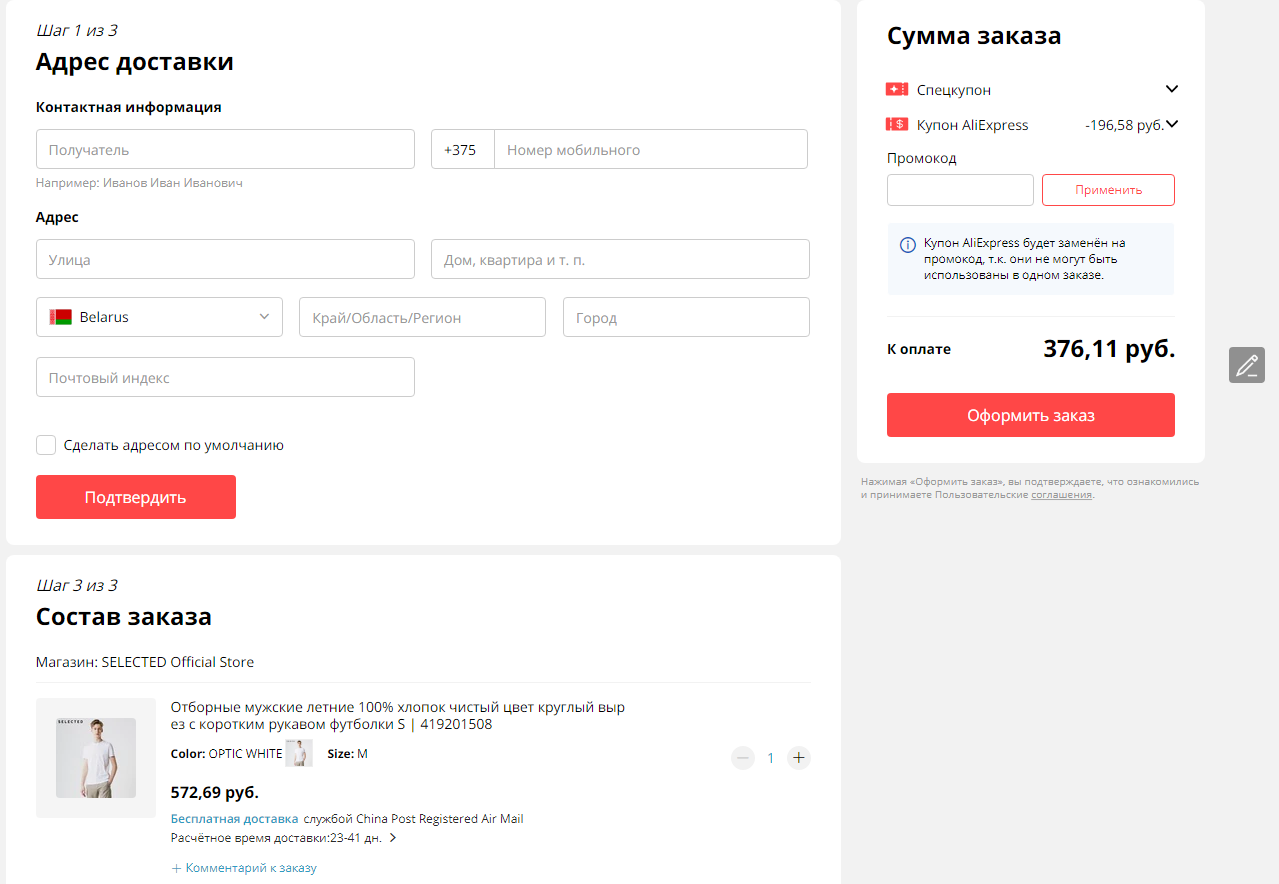This screenshot has width=1279, height=884.
Task: Click the Подтвердить button
Action: [136, 497]
